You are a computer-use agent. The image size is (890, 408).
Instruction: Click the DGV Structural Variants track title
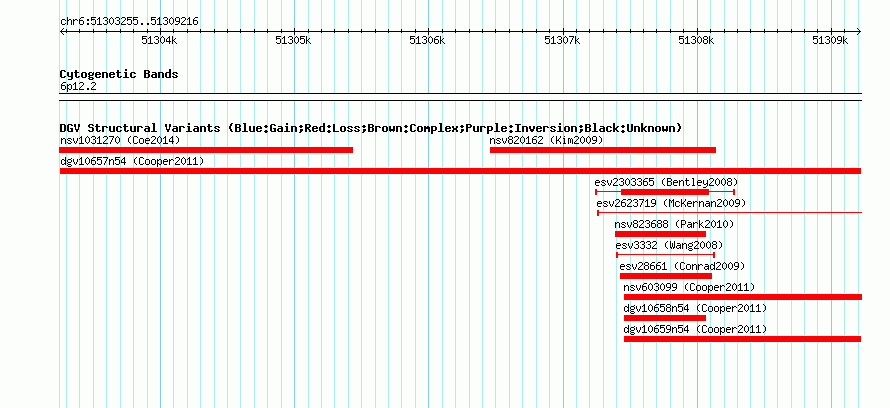pos(371,128)
